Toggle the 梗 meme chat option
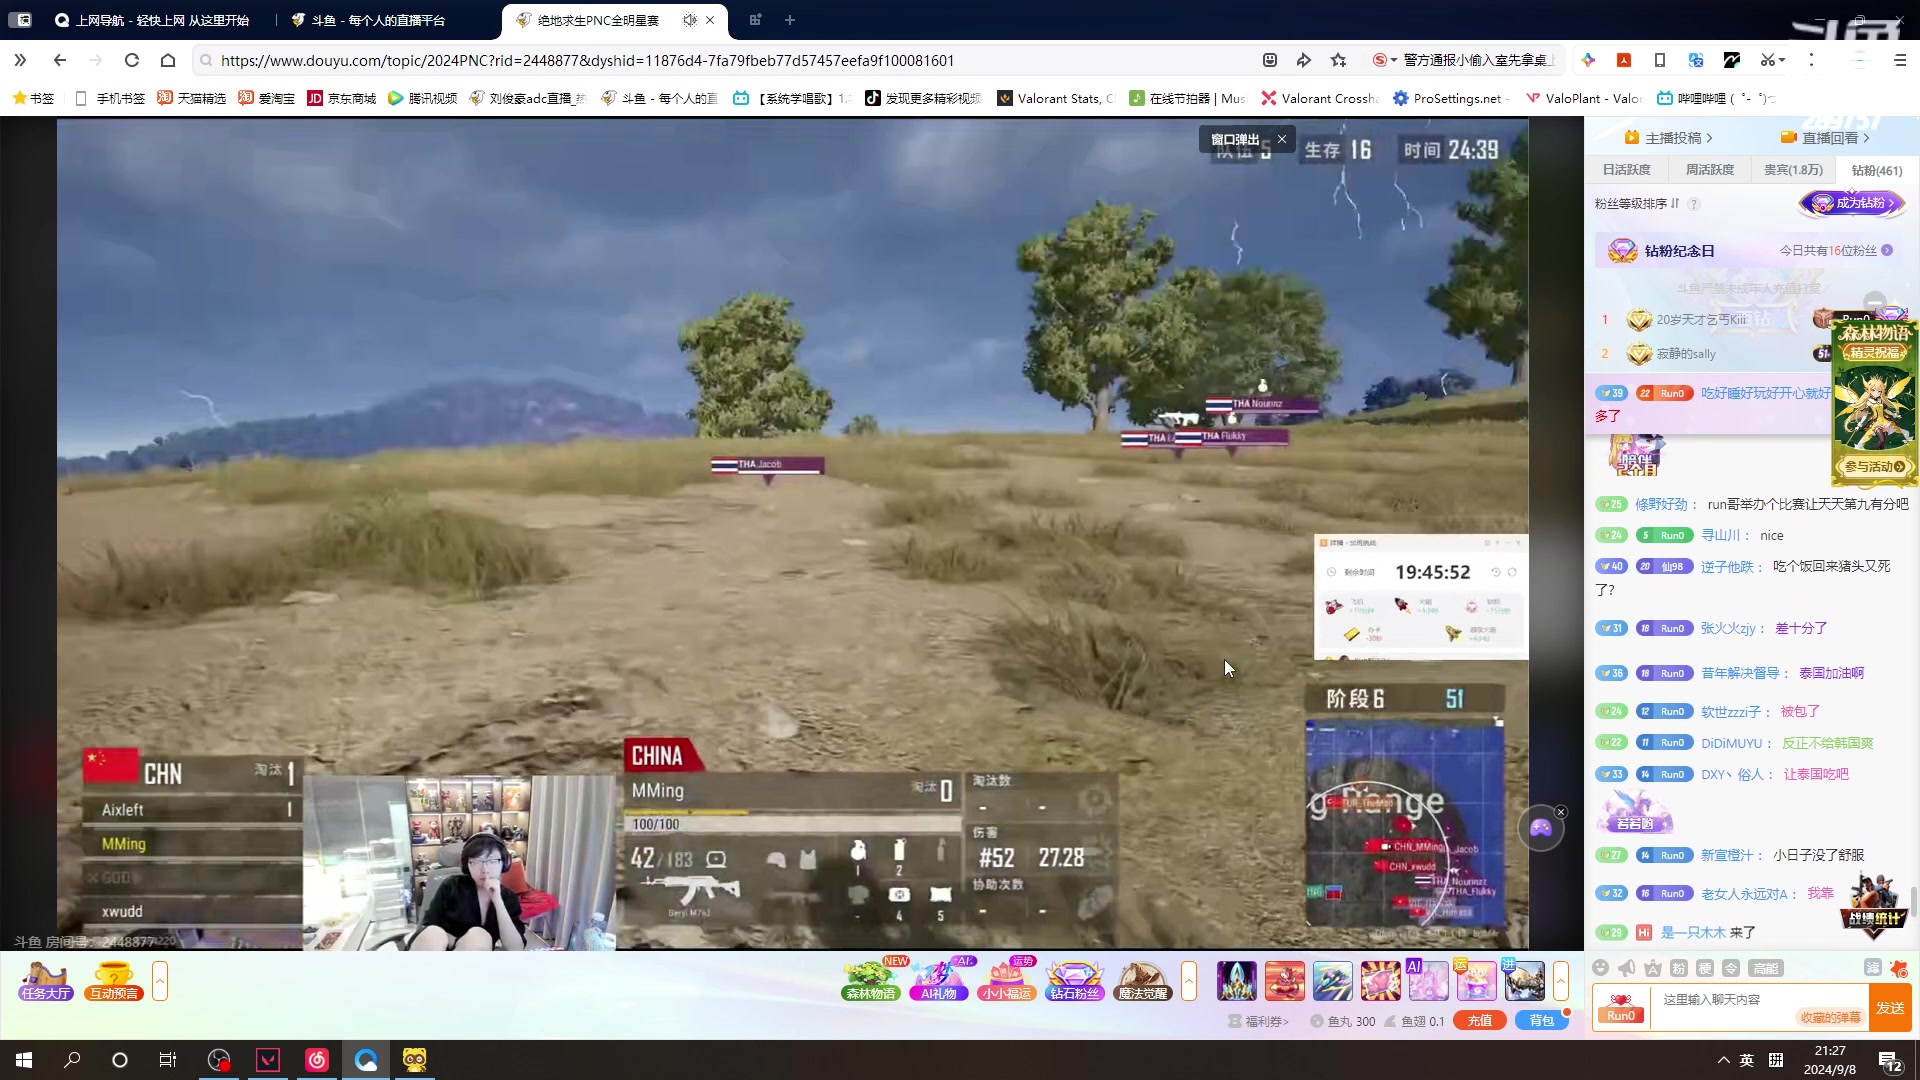Screen dimensions: 1920x1080 click(x=1705, y=968)
